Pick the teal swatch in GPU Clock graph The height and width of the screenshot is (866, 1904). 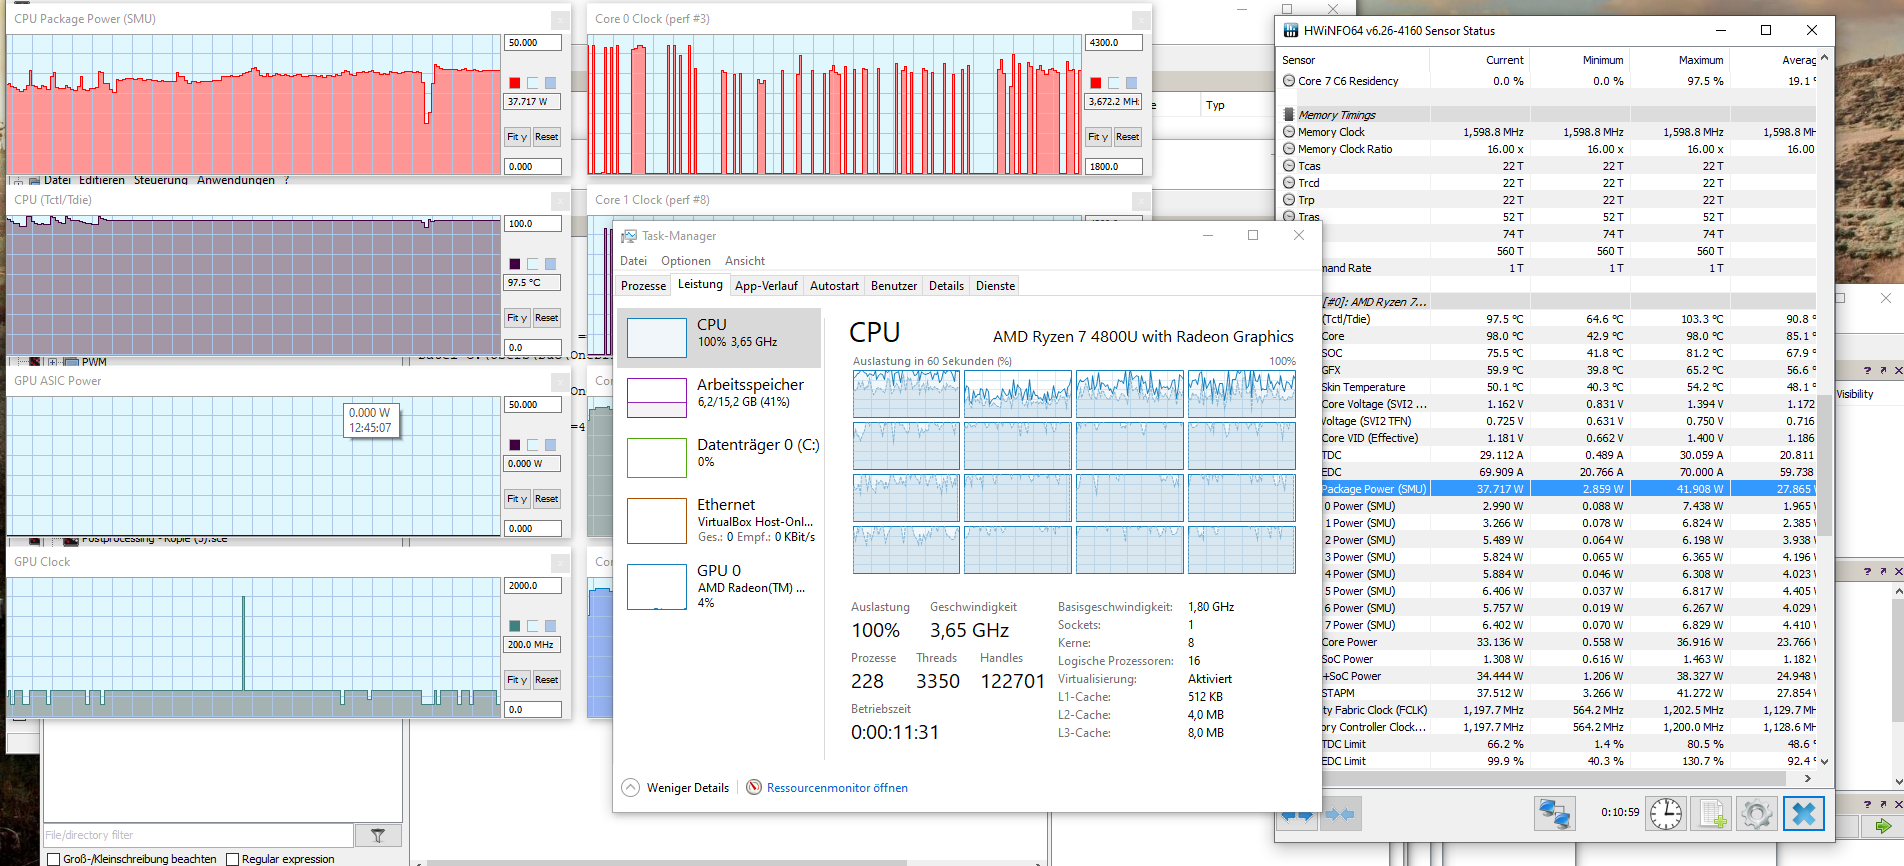tap(515, 626)
